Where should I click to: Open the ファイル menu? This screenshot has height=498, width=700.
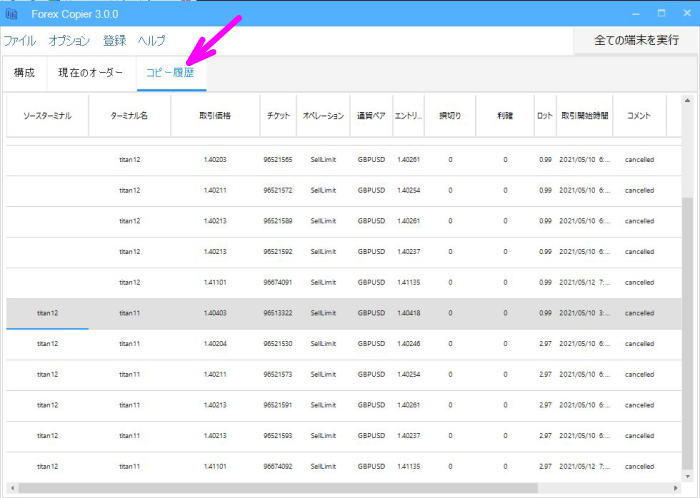click(20, 41)
